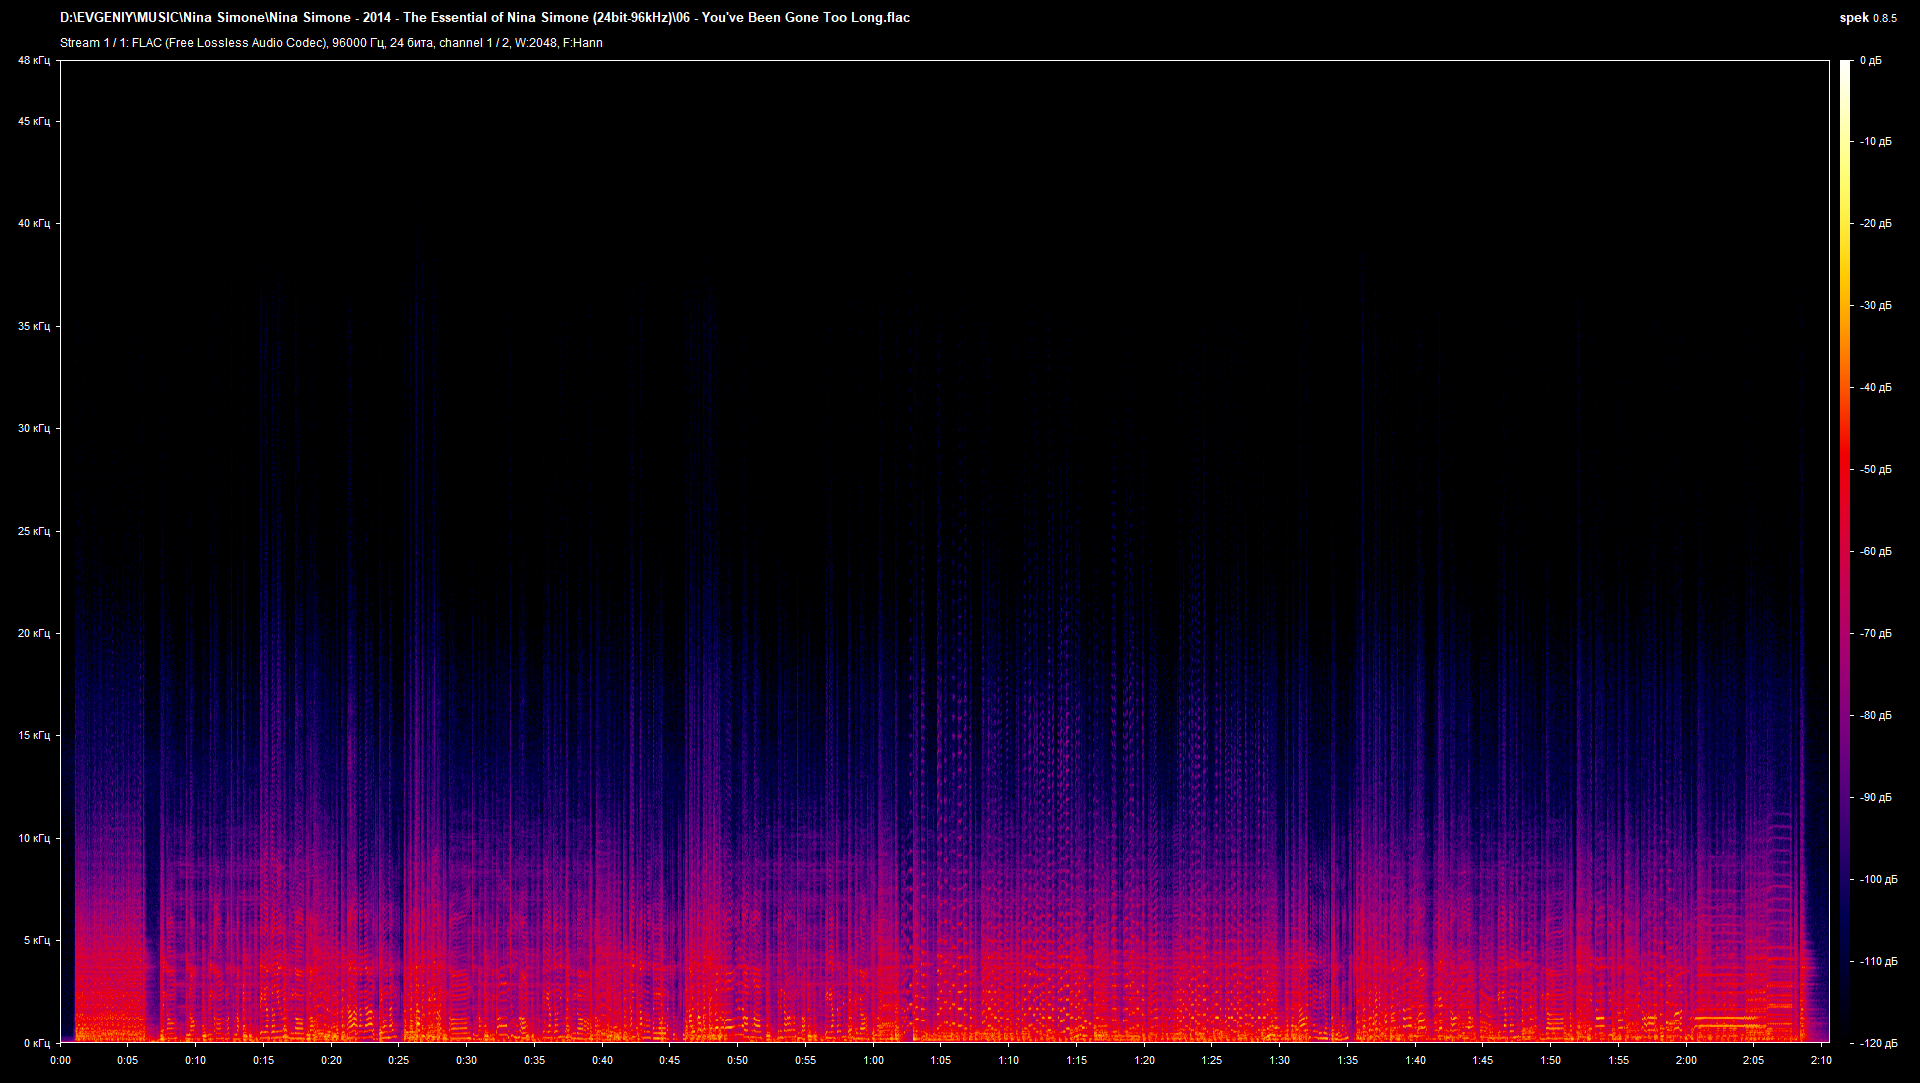Select the '2:05' time axis label
The image size is (1920, 1083).
click(1754, 1060)
